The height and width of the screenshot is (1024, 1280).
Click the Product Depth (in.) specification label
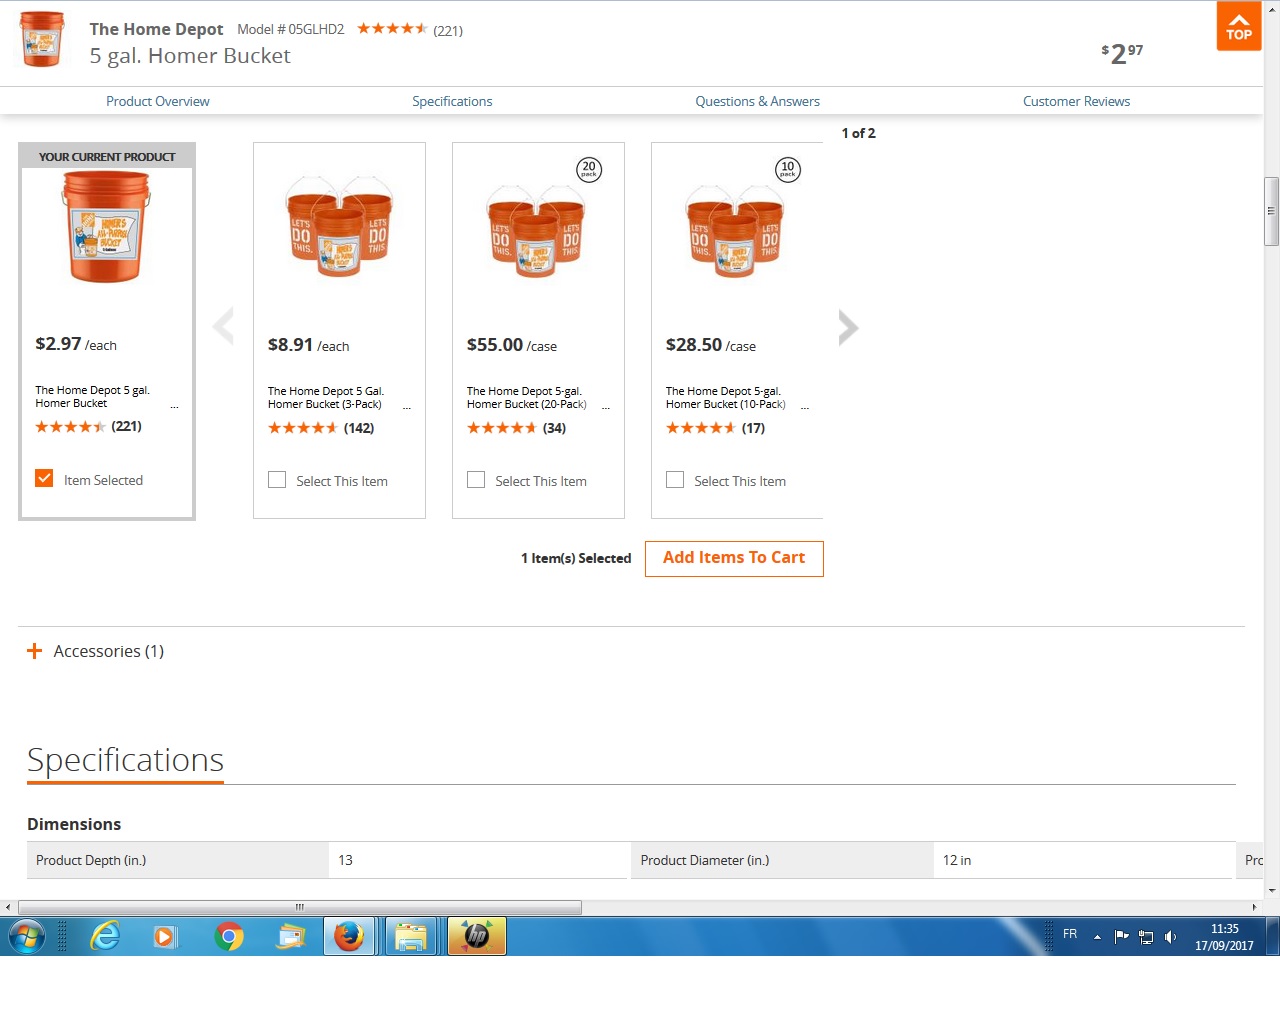[x=91, y=860]
